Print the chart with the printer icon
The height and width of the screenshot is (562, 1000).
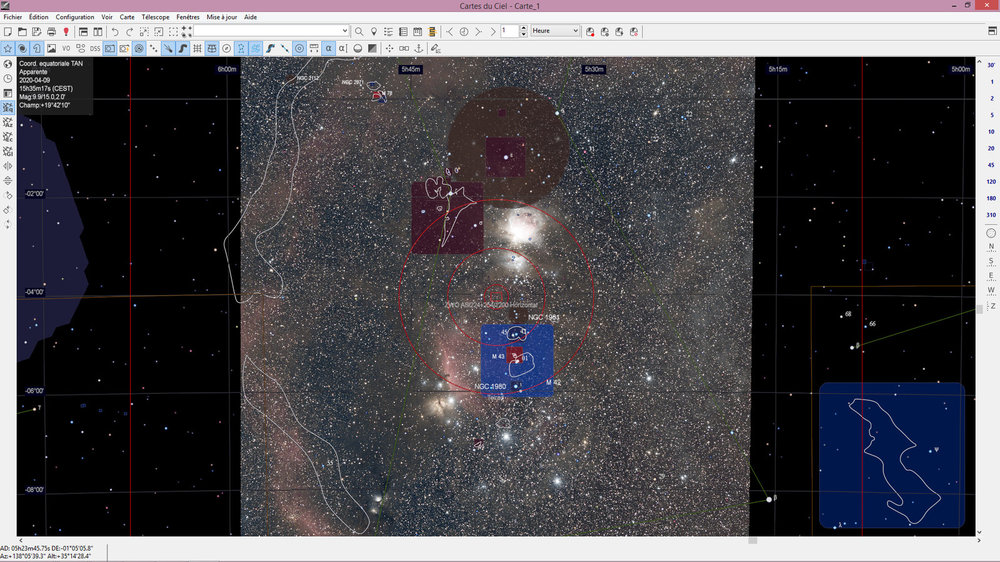(51, 31)
